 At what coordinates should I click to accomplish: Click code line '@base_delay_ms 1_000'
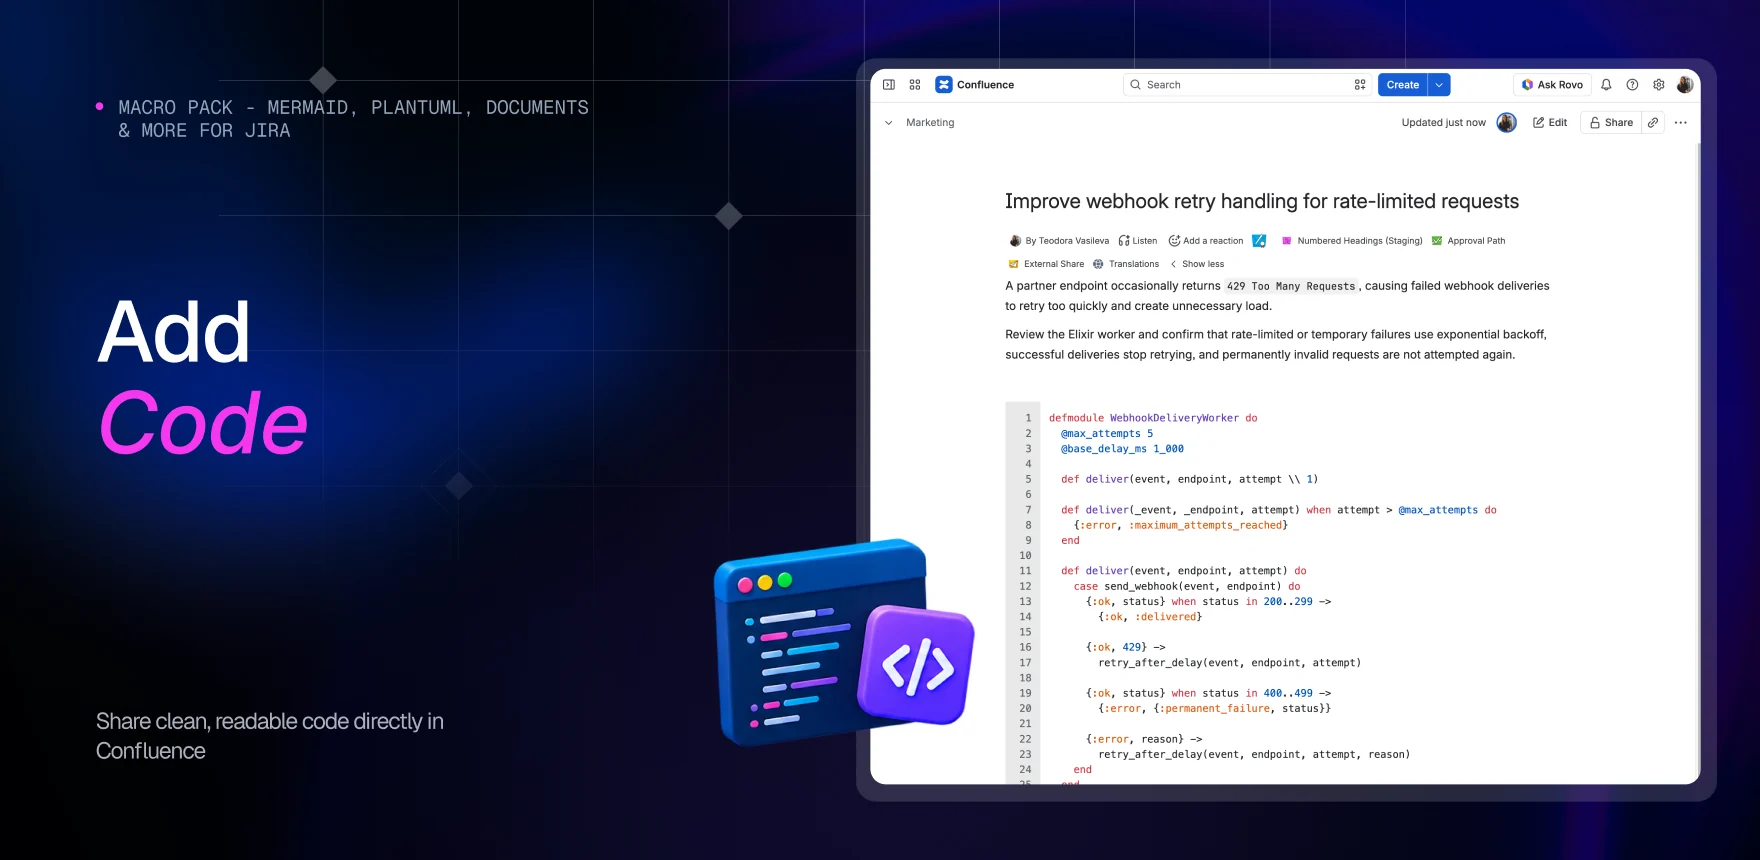1122,449
